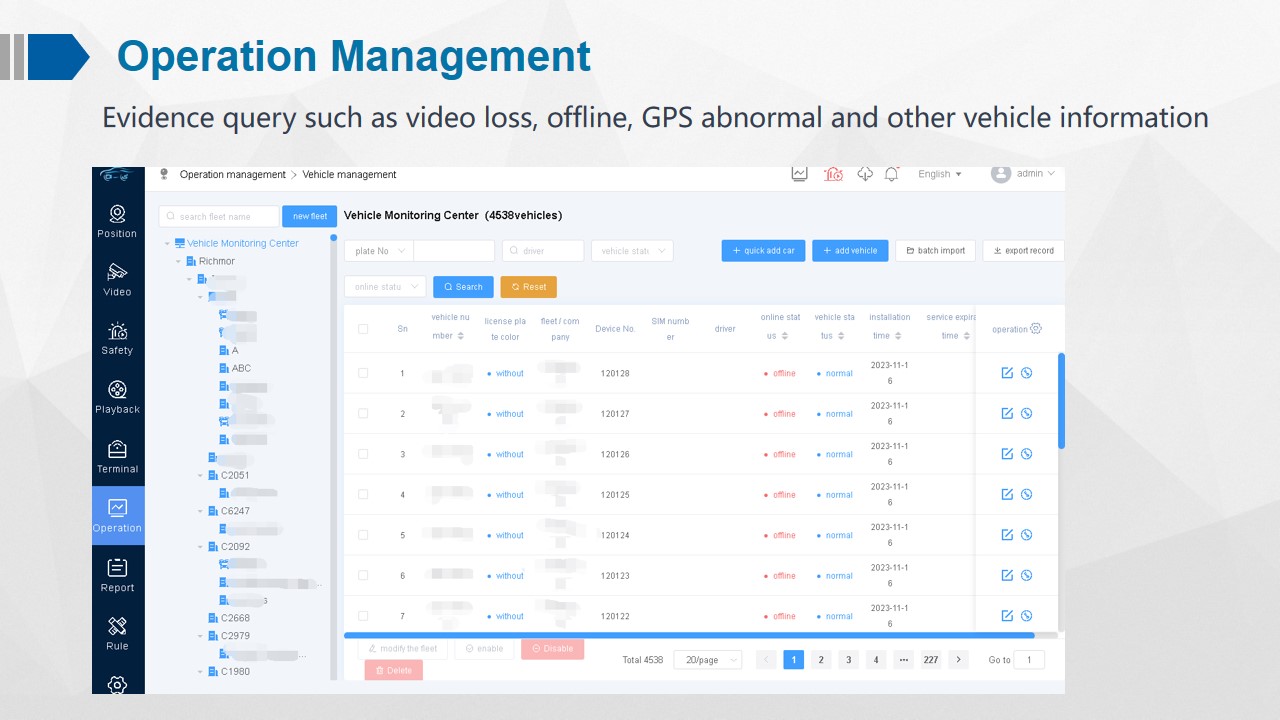Open the 20/page size dropdown
This screenshot has height=720, width=1280.
[708, 660]
